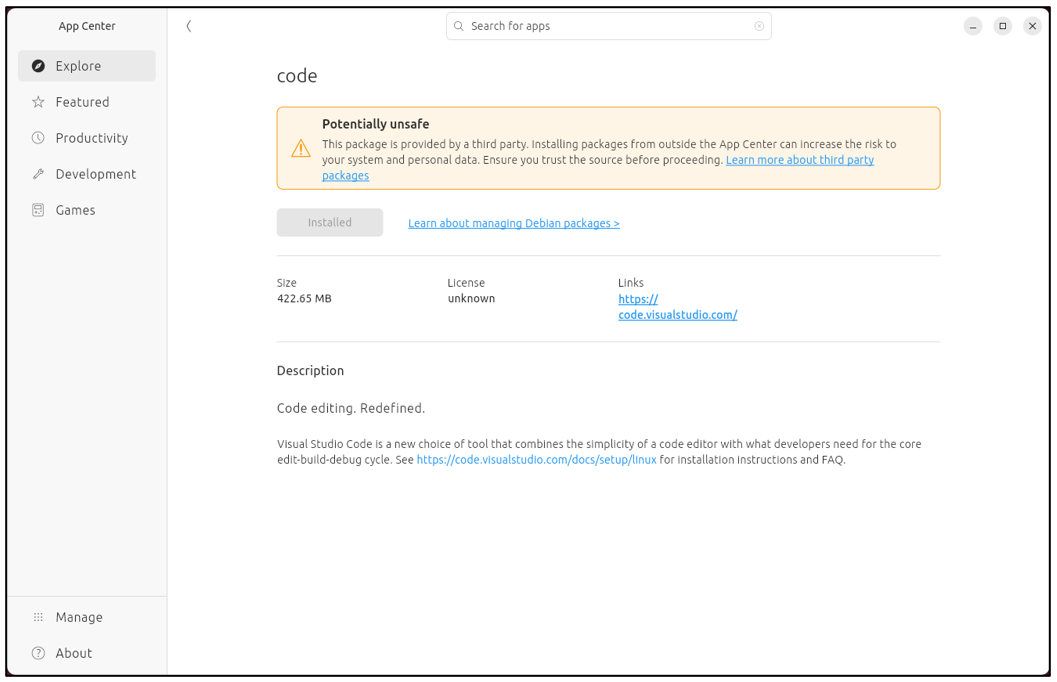This screenshot has width=1057, height=682.
Task: Click the size value 422.65 MB
Action: coord(304,299)
